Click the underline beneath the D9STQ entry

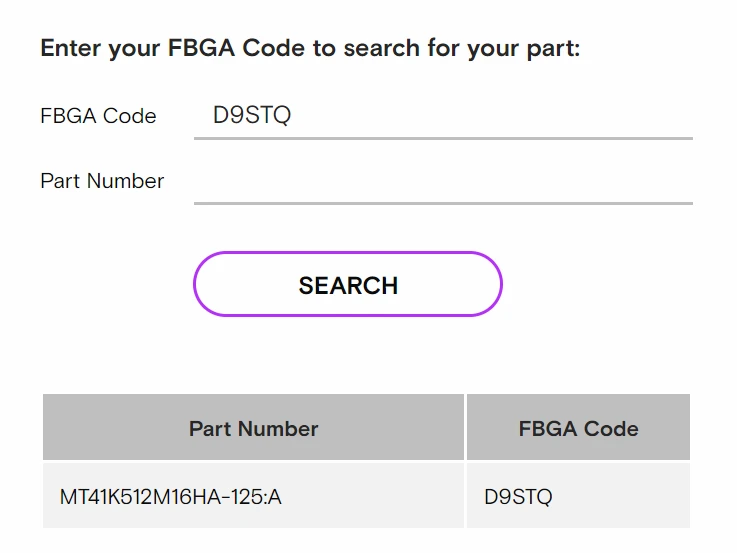[x=443, y=138]
